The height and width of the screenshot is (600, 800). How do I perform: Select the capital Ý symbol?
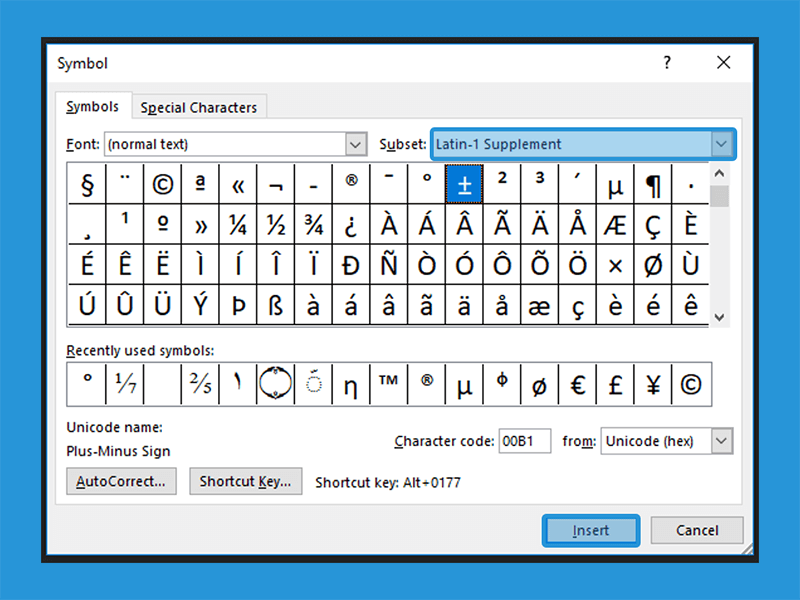[x=201, y=305]
